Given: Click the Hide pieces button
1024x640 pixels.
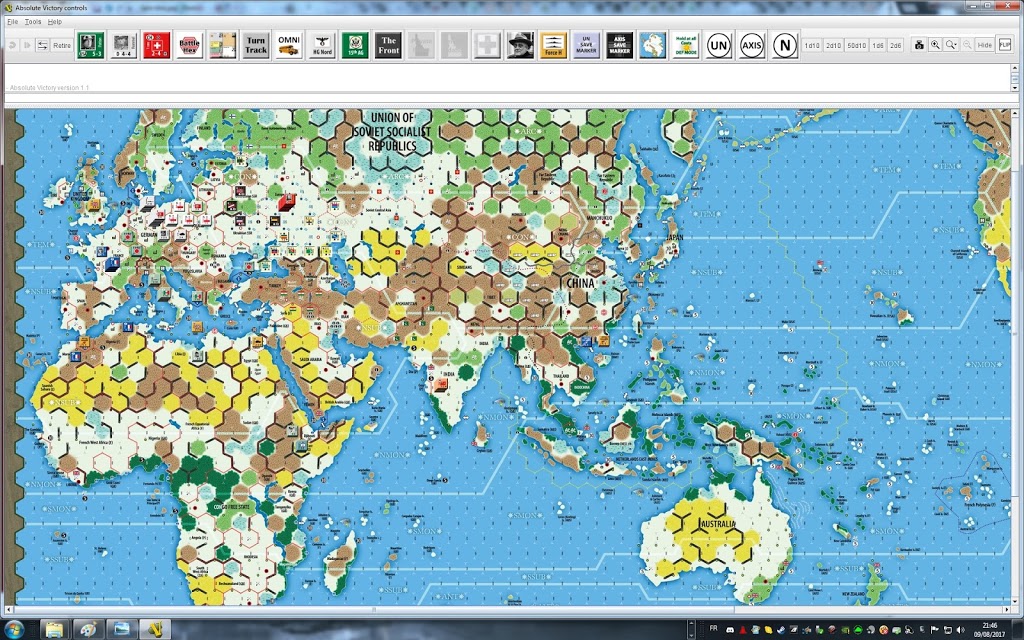Looking at the screenshot, I should pos(985,45).
